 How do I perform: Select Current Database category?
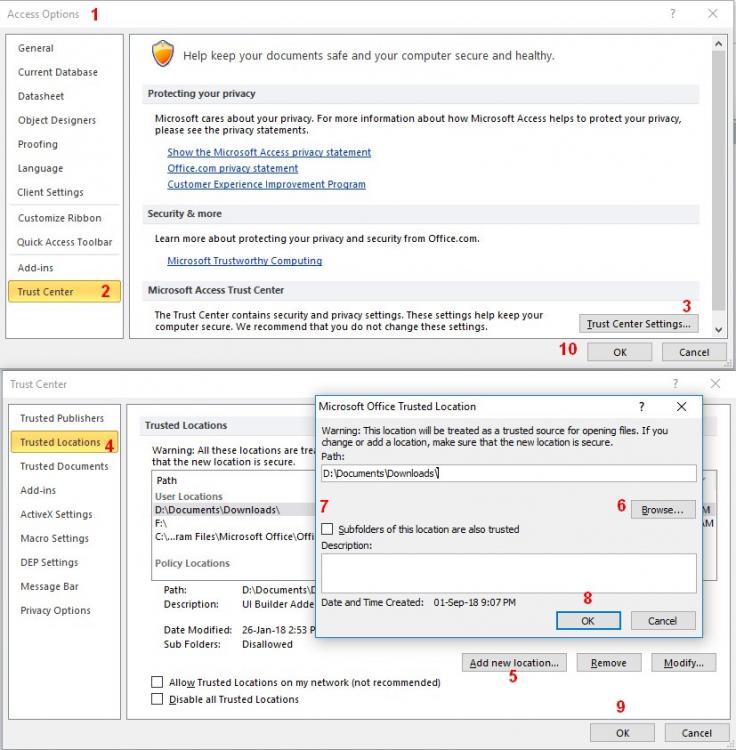tap(58, 72)
